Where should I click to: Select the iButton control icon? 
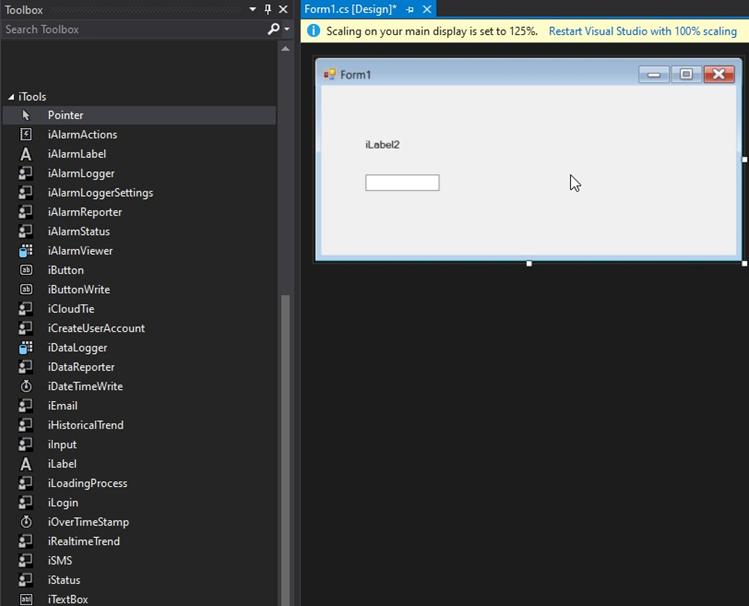26,270
